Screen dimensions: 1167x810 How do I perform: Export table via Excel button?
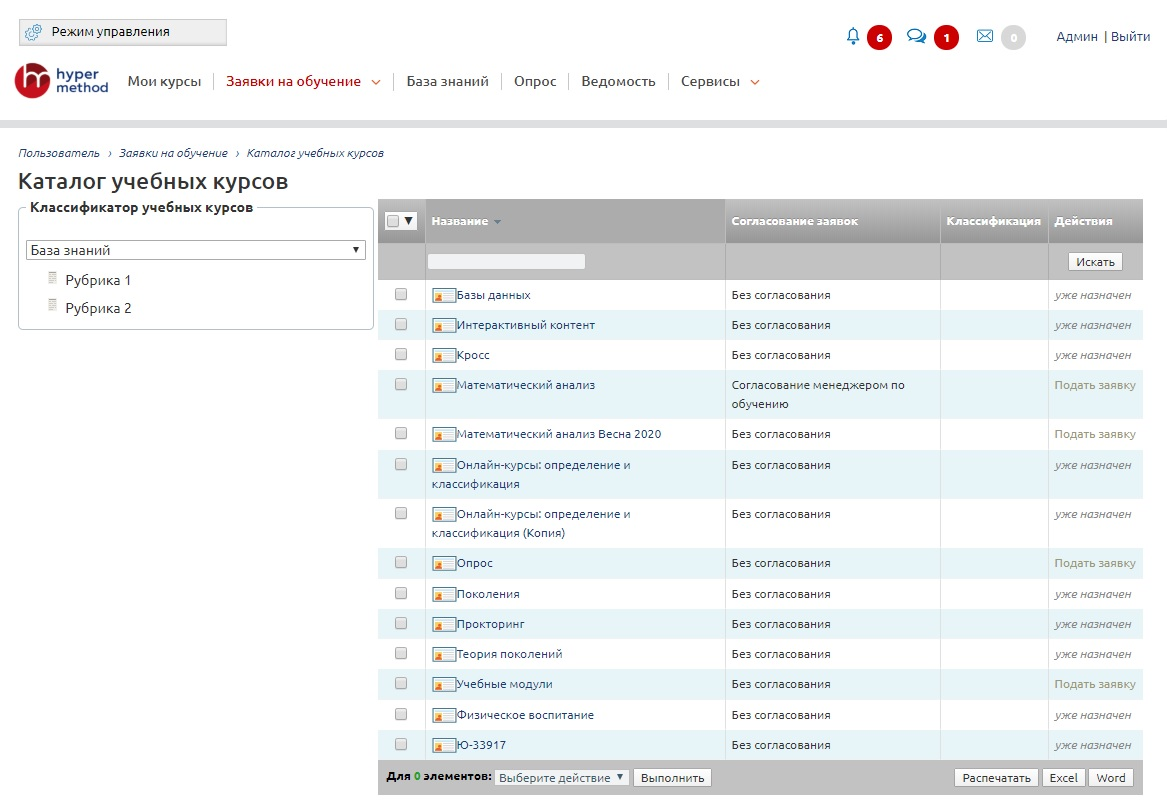(1063, 777)
